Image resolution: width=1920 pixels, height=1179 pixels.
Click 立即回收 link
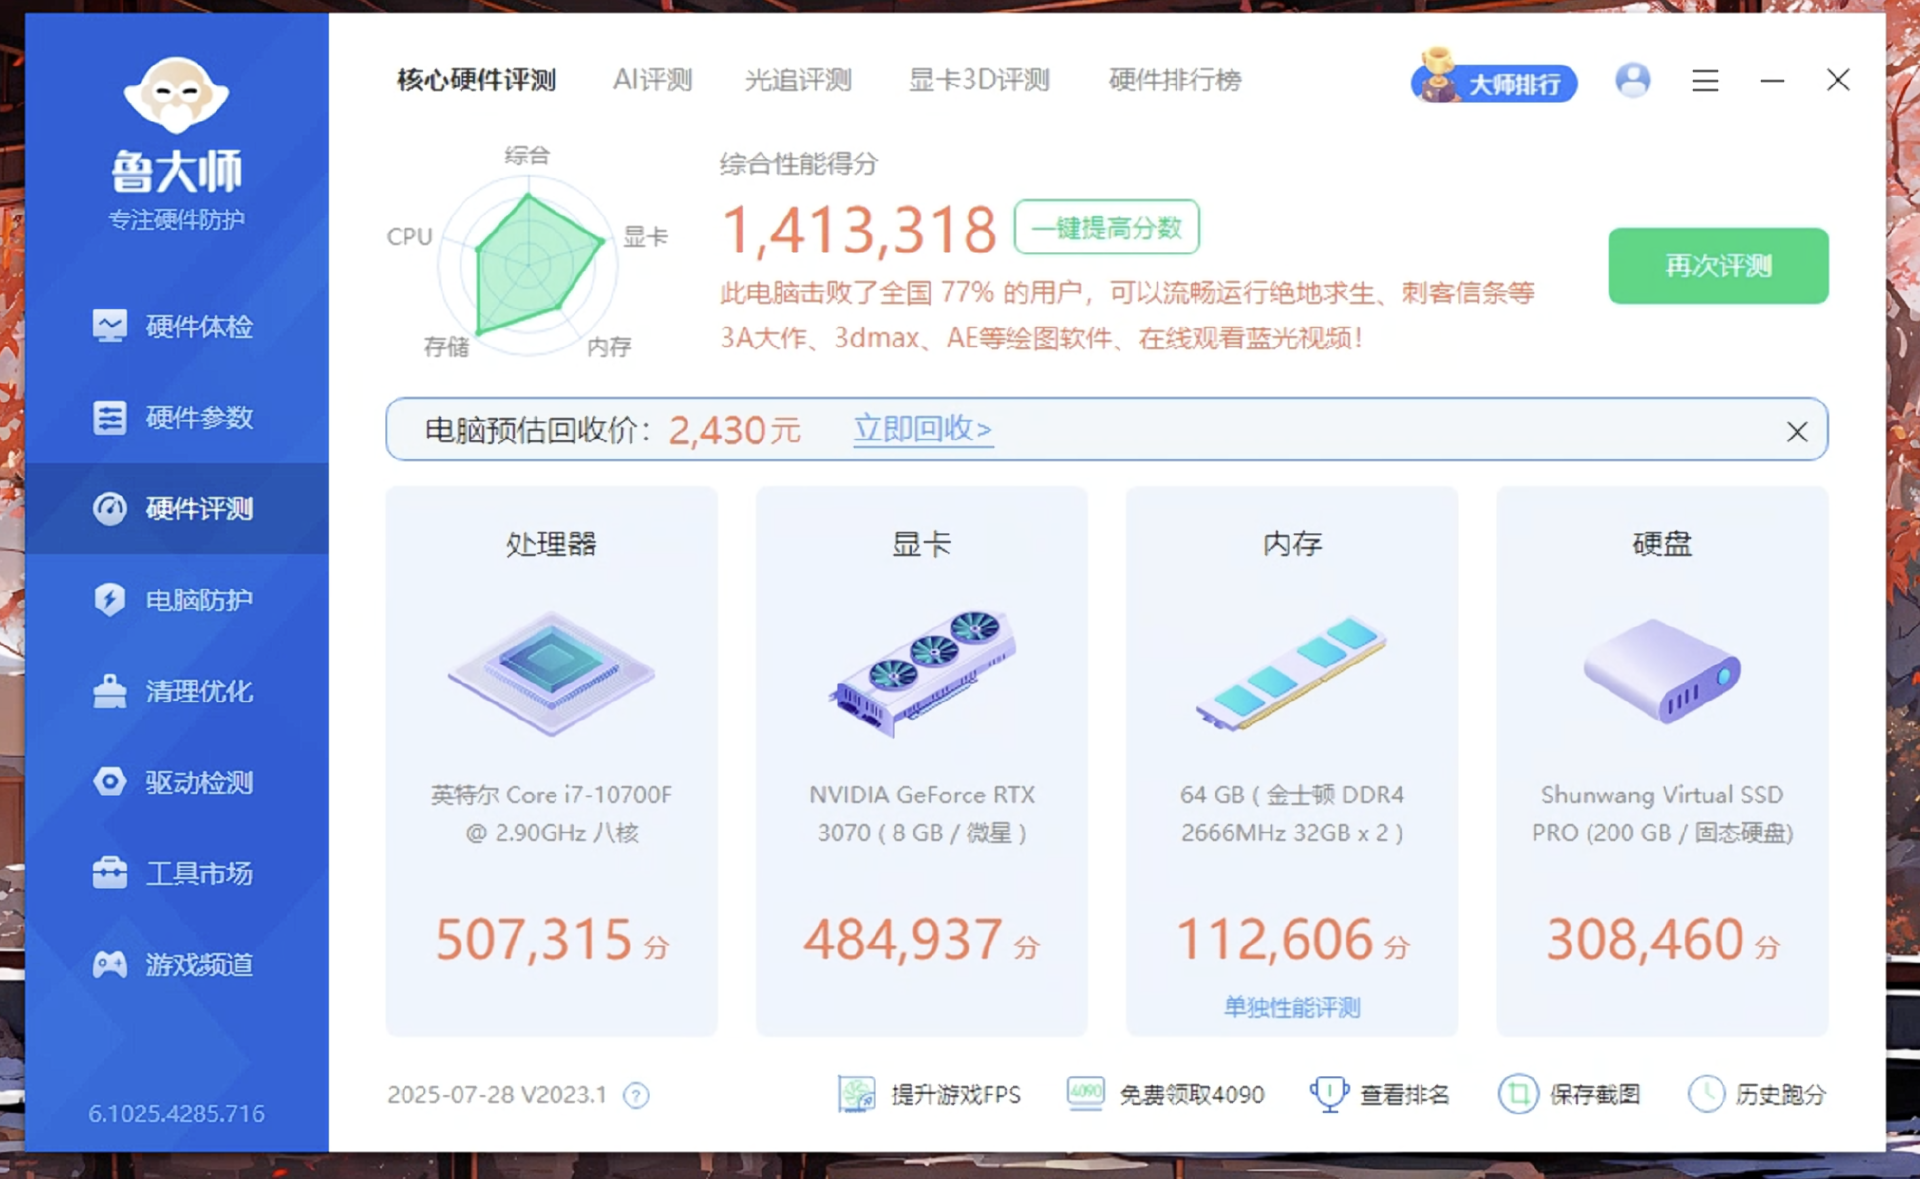pyautogui.click(x=922, y=429)
